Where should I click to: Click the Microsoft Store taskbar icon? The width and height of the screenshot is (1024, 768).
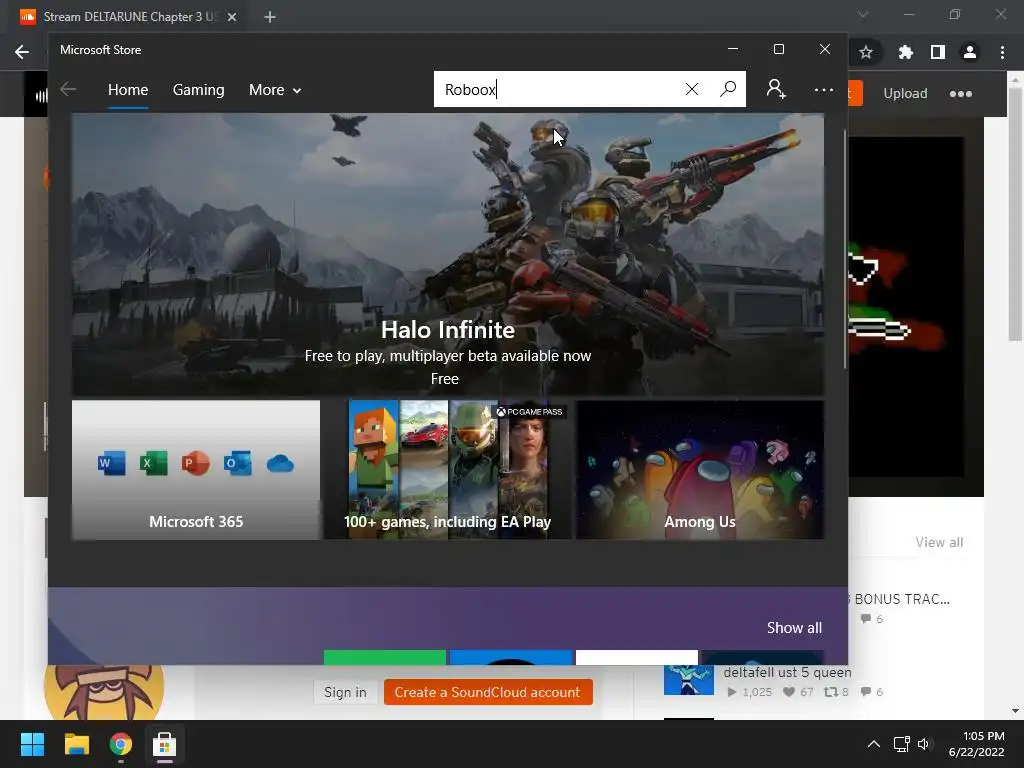point(165,744)
